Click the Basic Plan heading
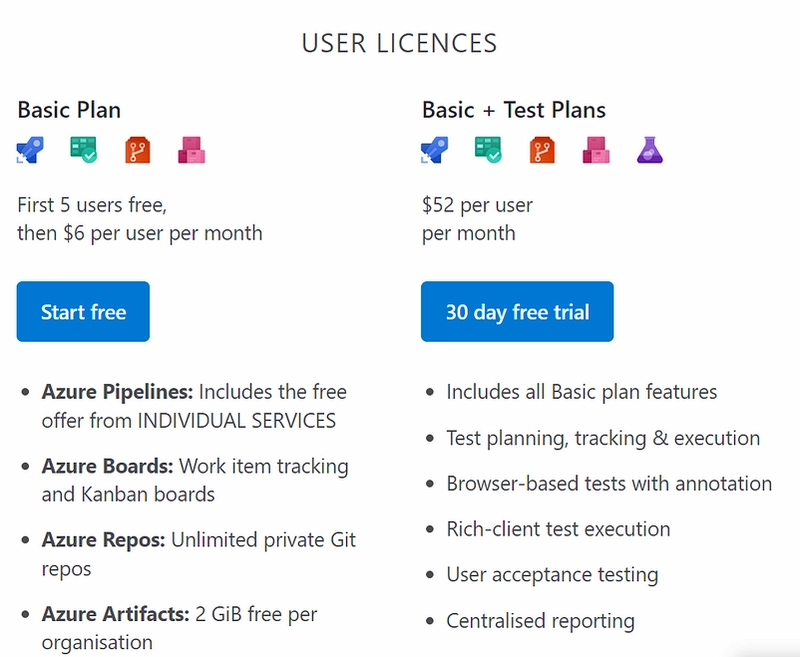 (x=69, y=110)
